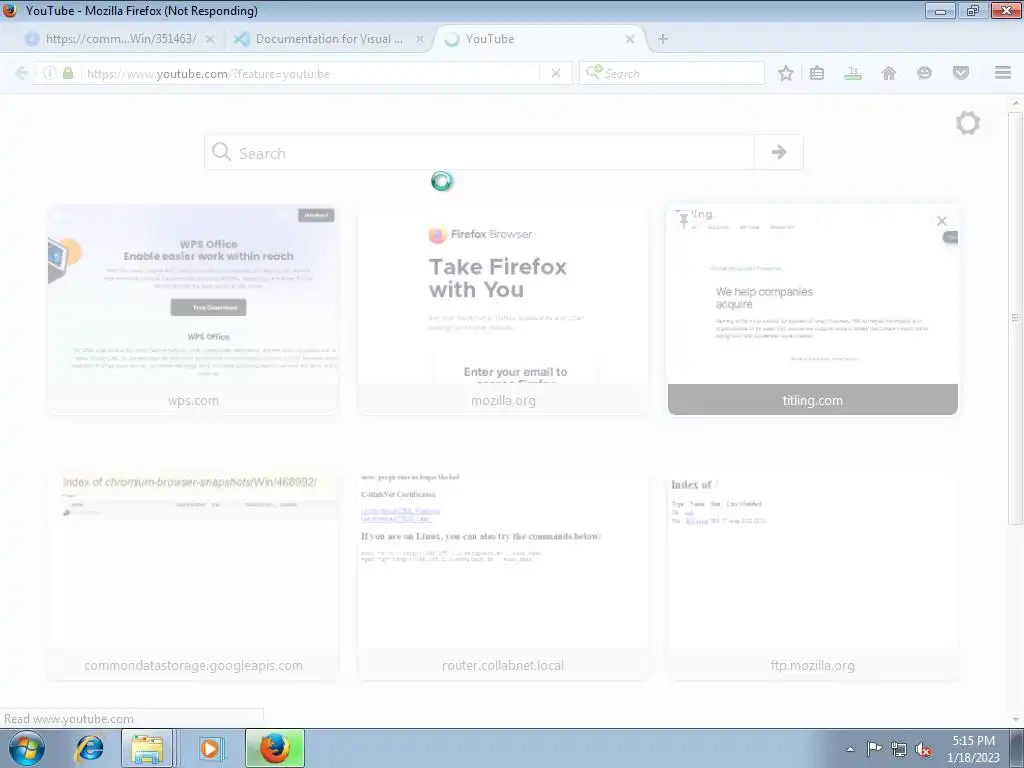Screen dimensions: 1024x768
Task: Open a new tab with plus button
Action: (x=663, y=39)
